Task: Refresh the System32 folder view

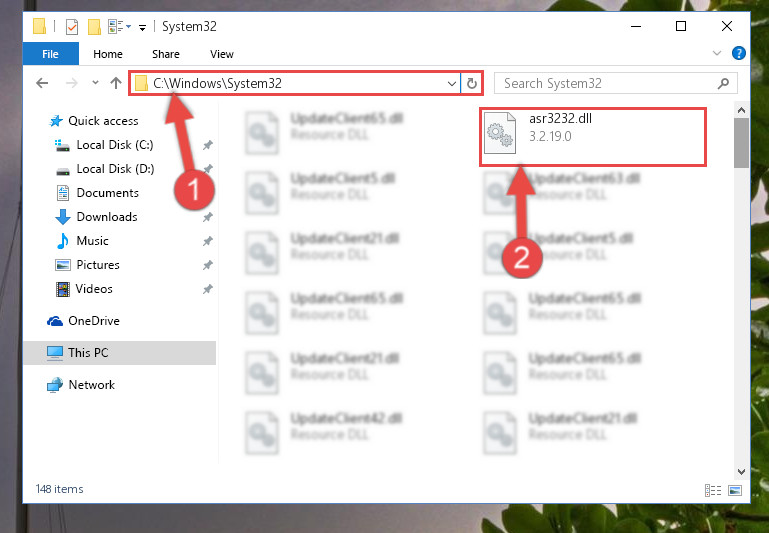Action: tap(472, 83)
